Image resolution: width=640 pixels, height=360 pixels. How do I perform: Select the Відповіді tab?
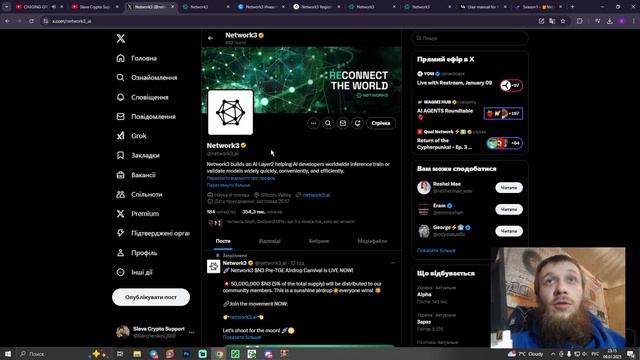(269, 241)
